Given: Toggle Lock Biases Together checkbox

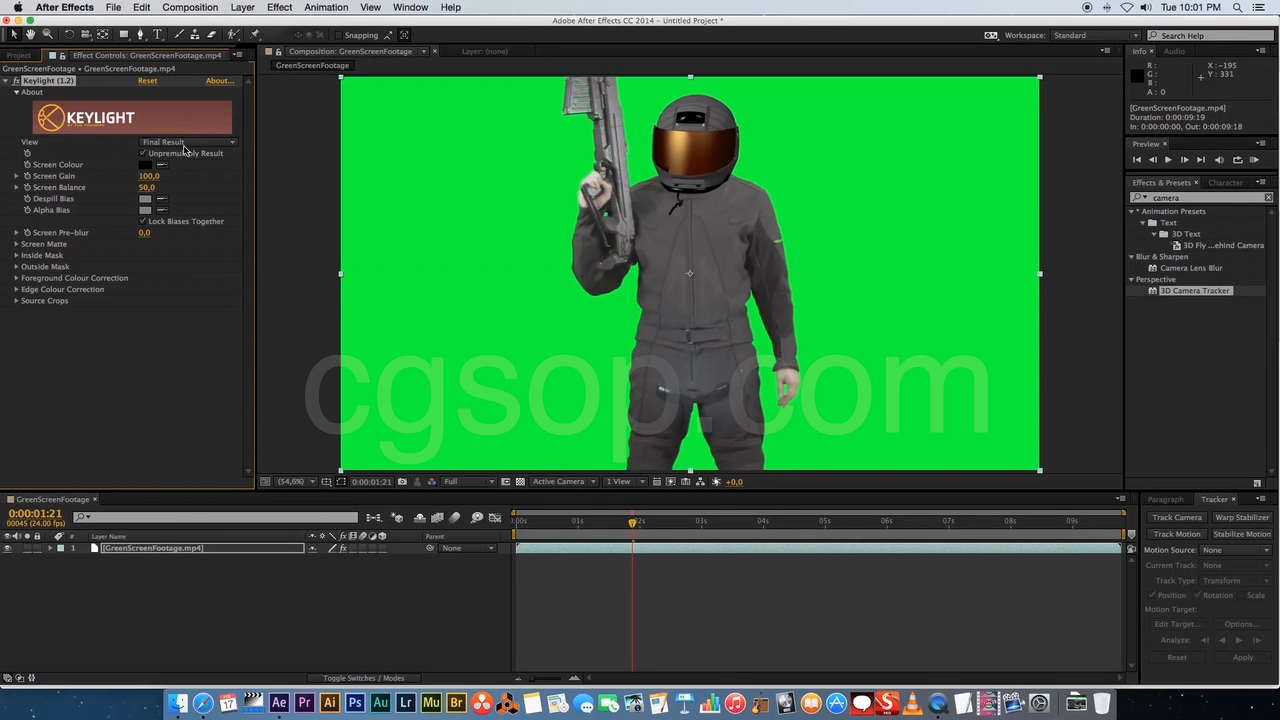Looking at the screenshot, I should pyautogui.click(x=143, y=221).
